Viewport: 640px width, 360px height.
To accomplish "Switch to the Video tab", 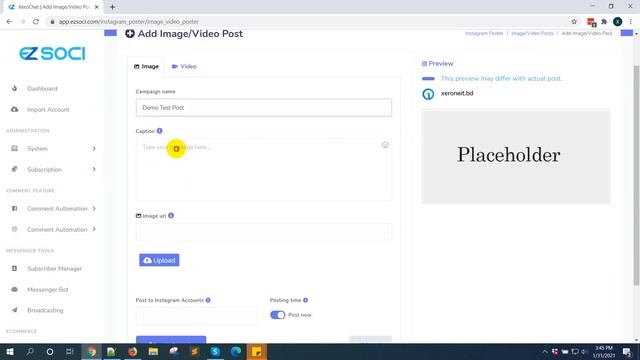I will click(x=184, y=67).
